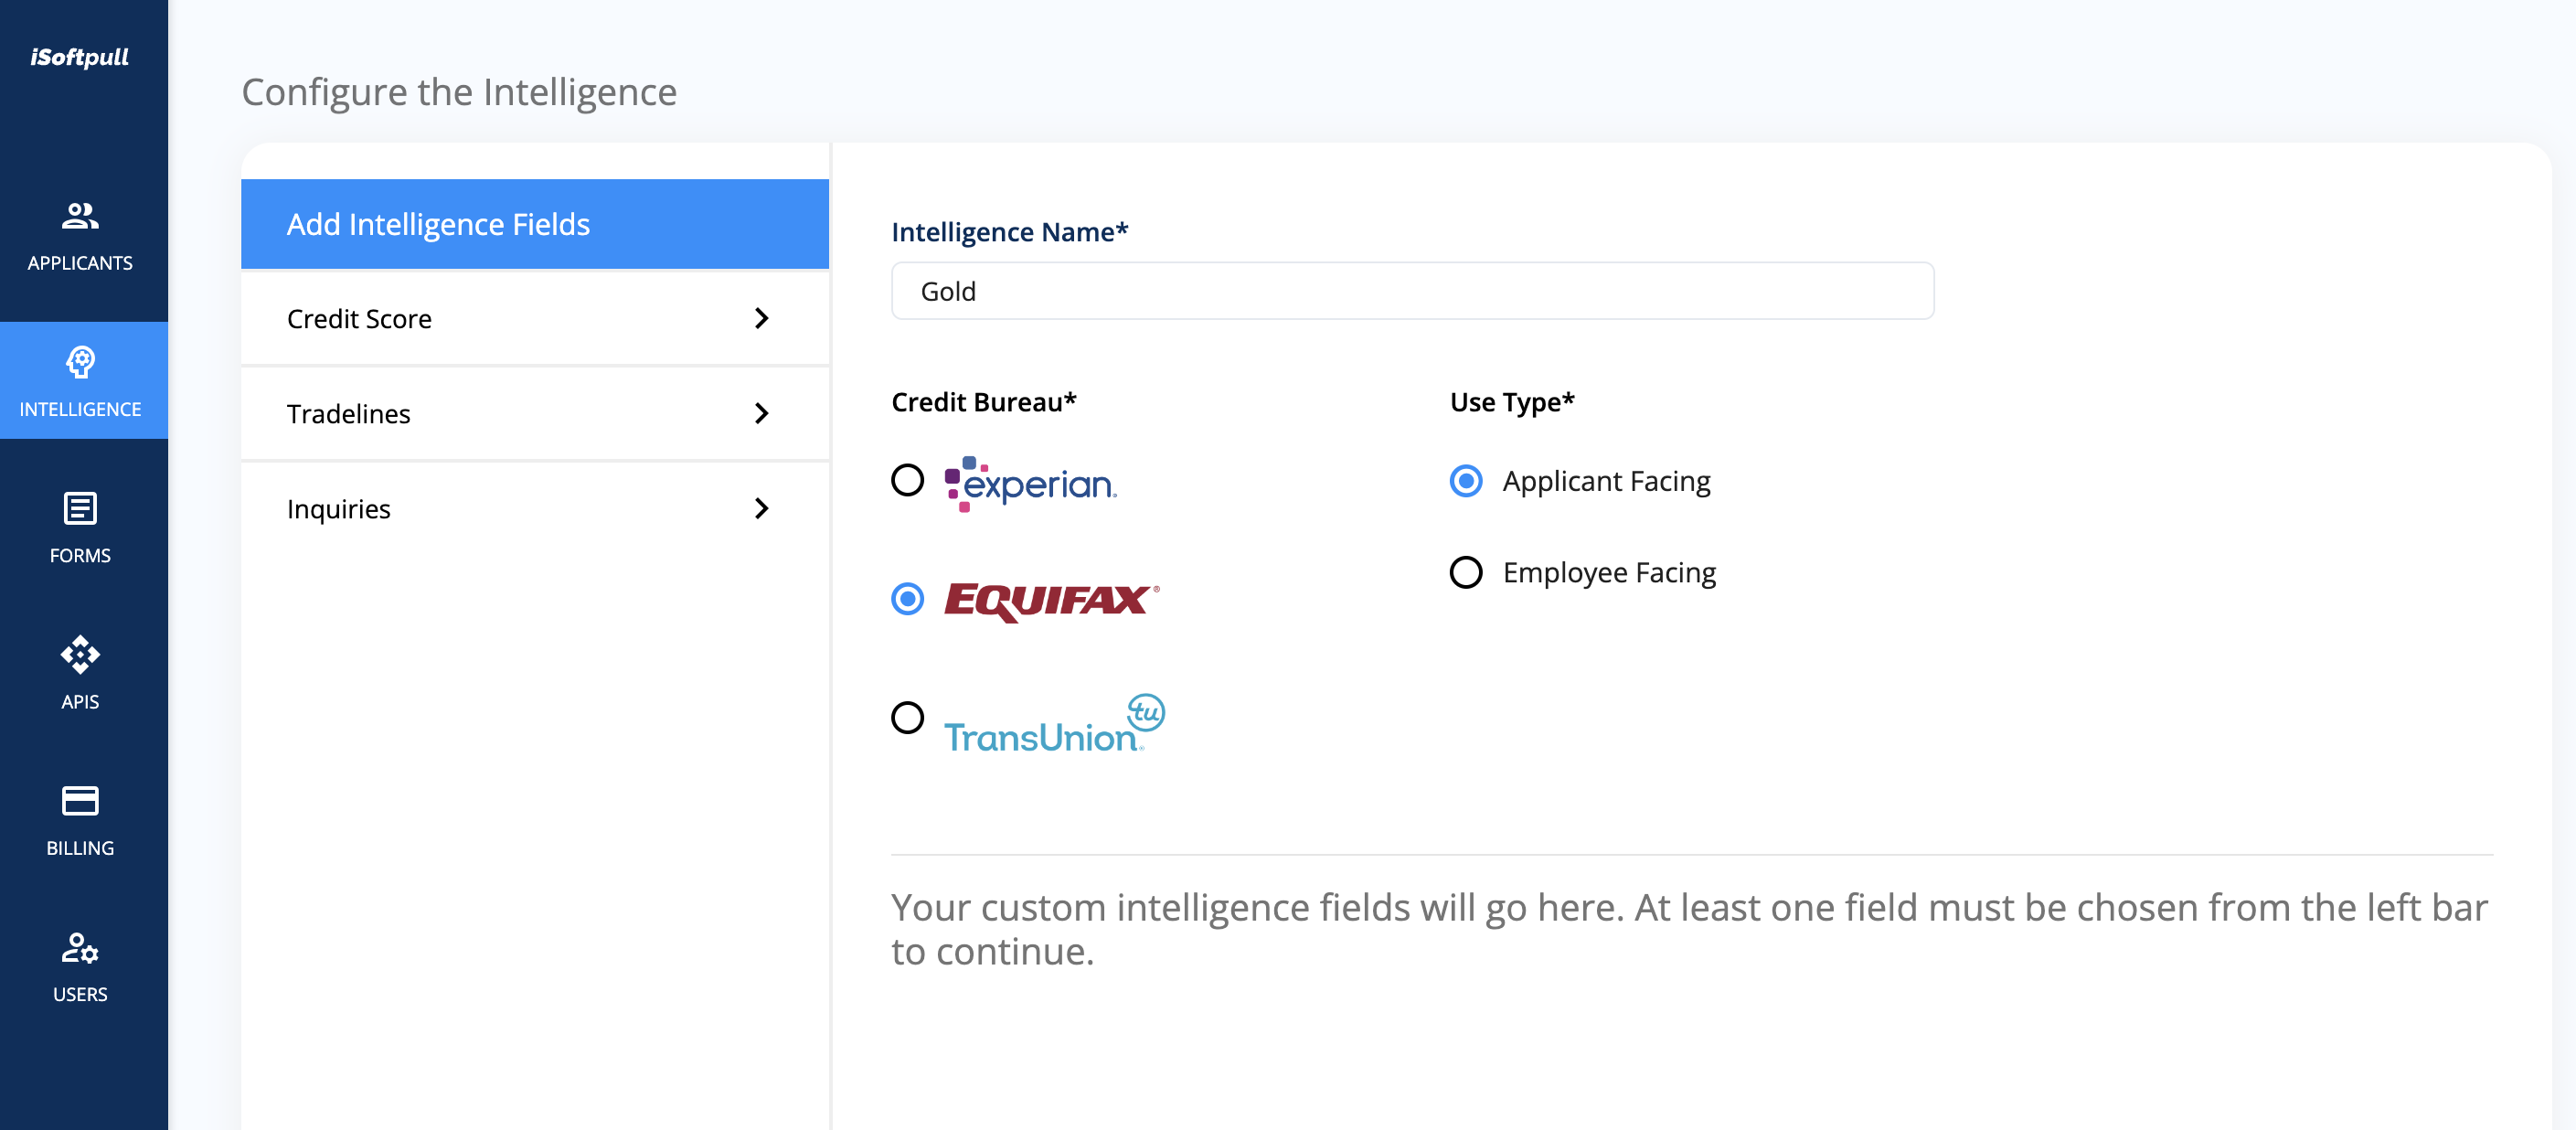The image size is (2576, 1130).
Task: Click the Intelligence Name input field
Action: point(1412,291)
